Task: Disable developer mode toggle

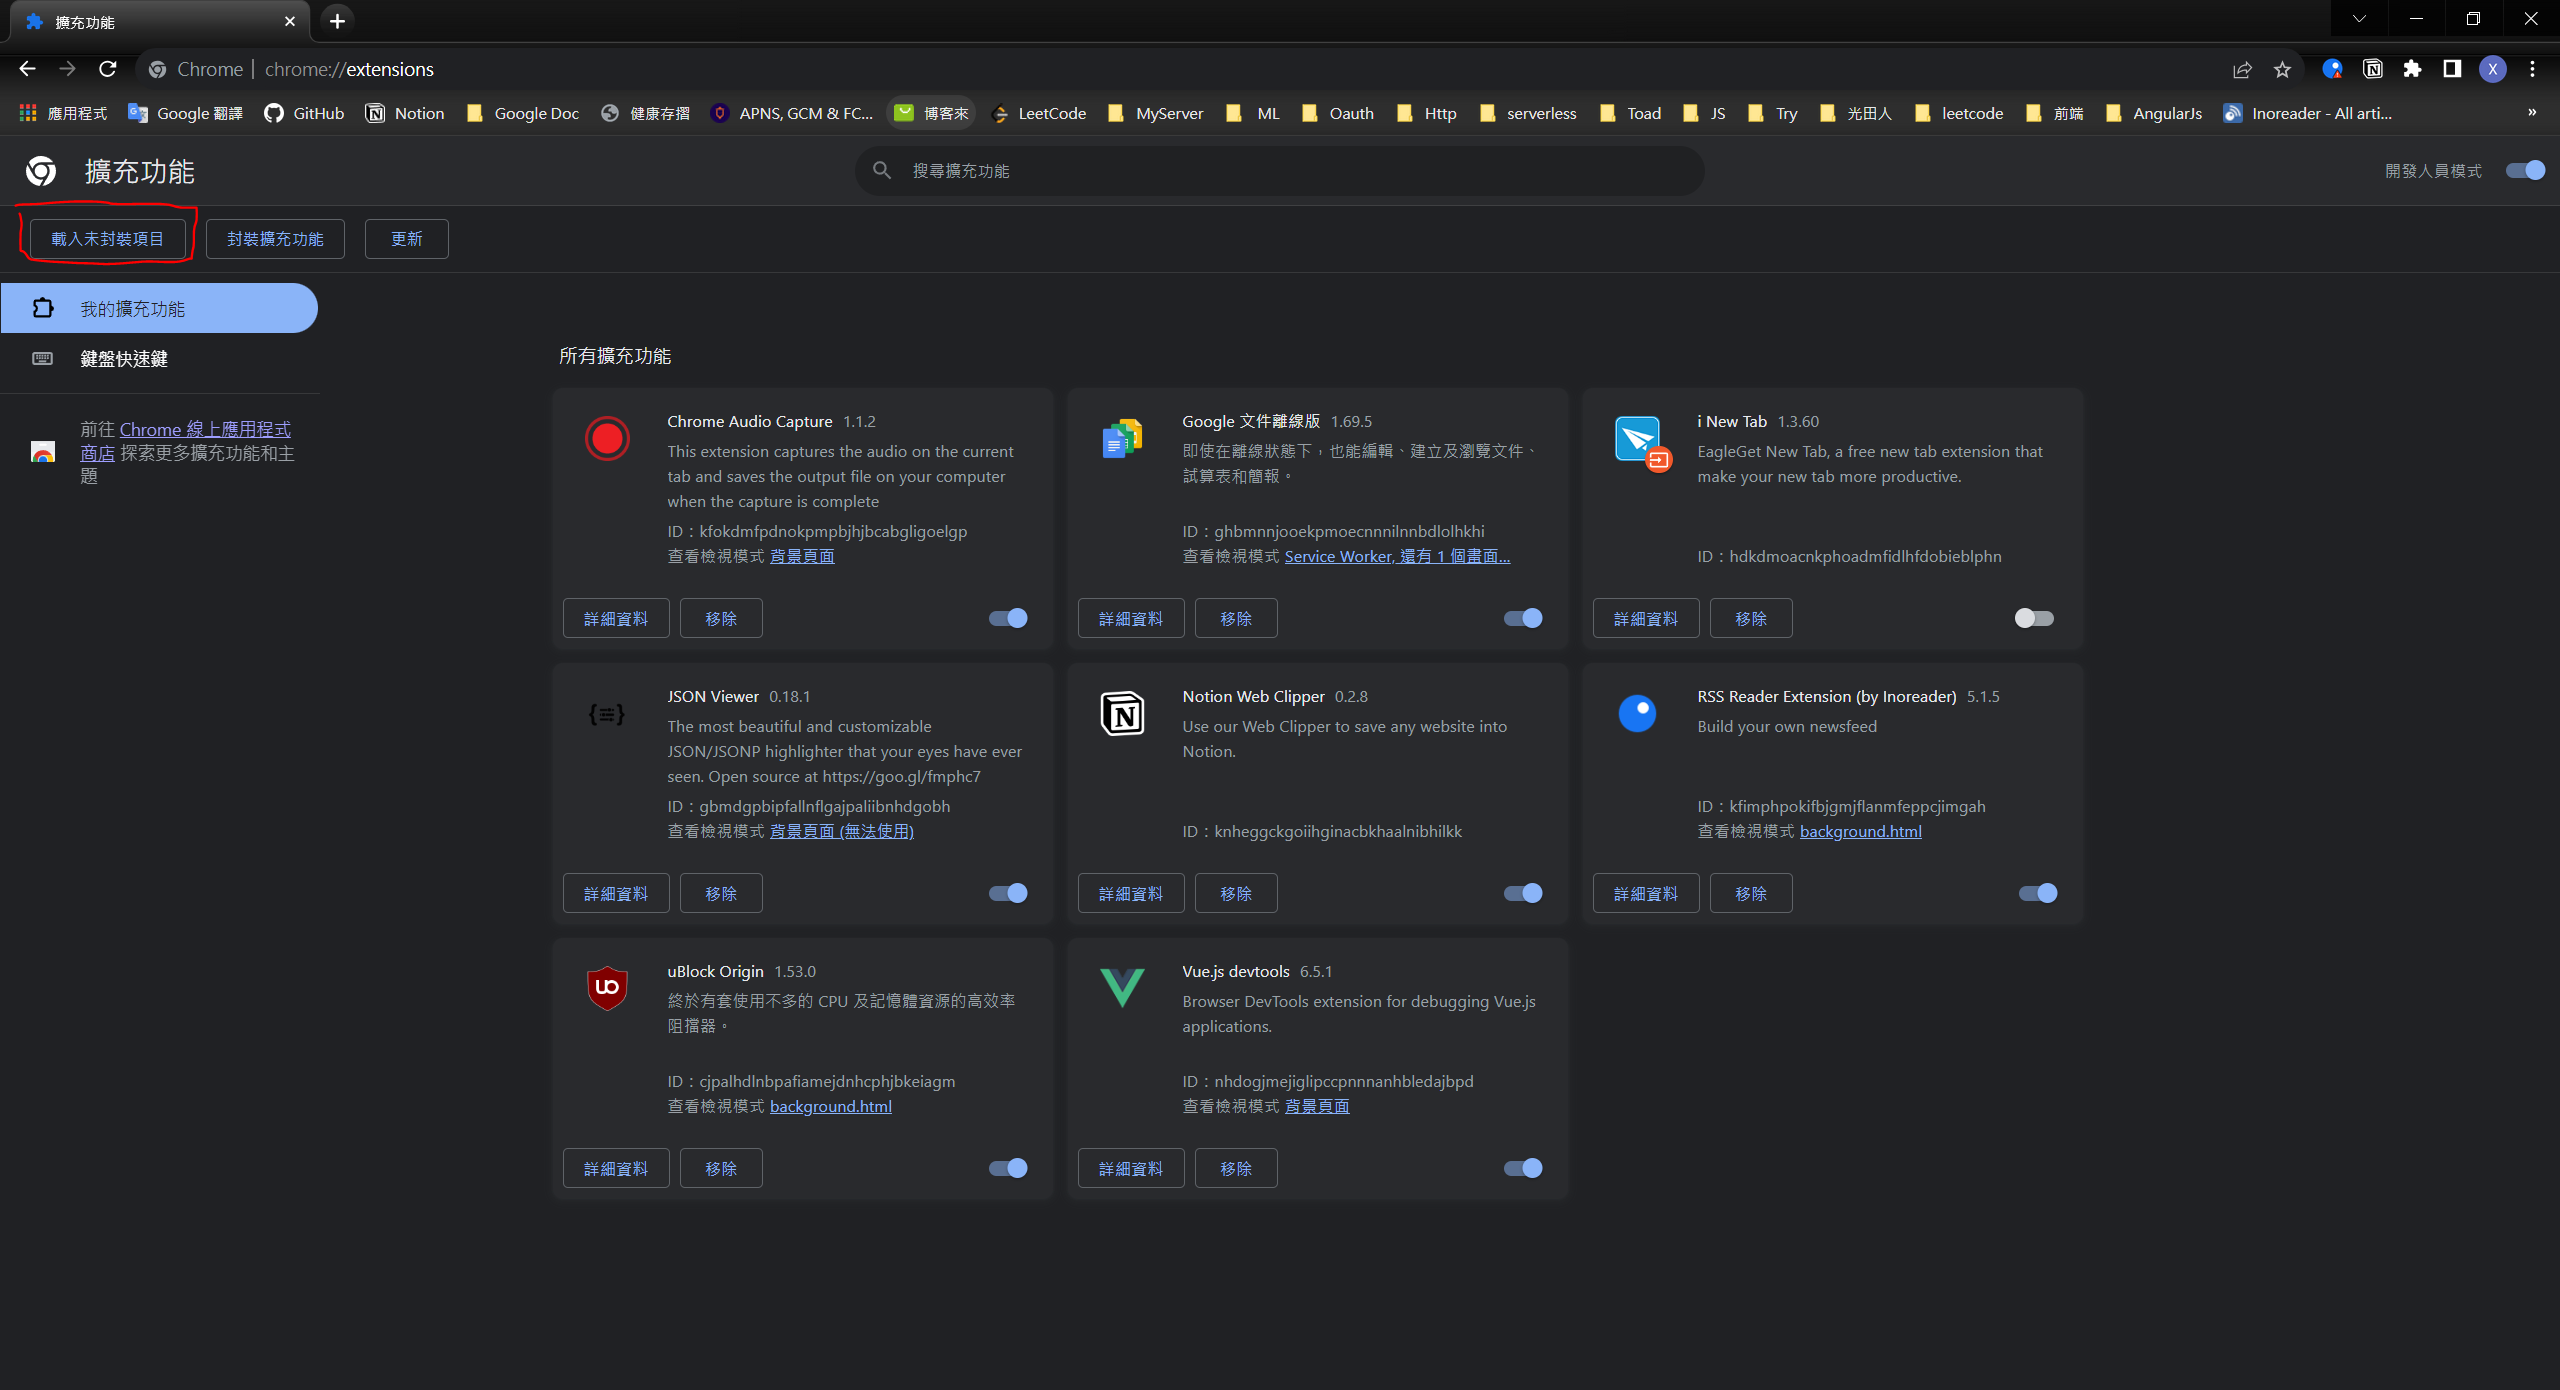Action: (x=2525, y=171)
